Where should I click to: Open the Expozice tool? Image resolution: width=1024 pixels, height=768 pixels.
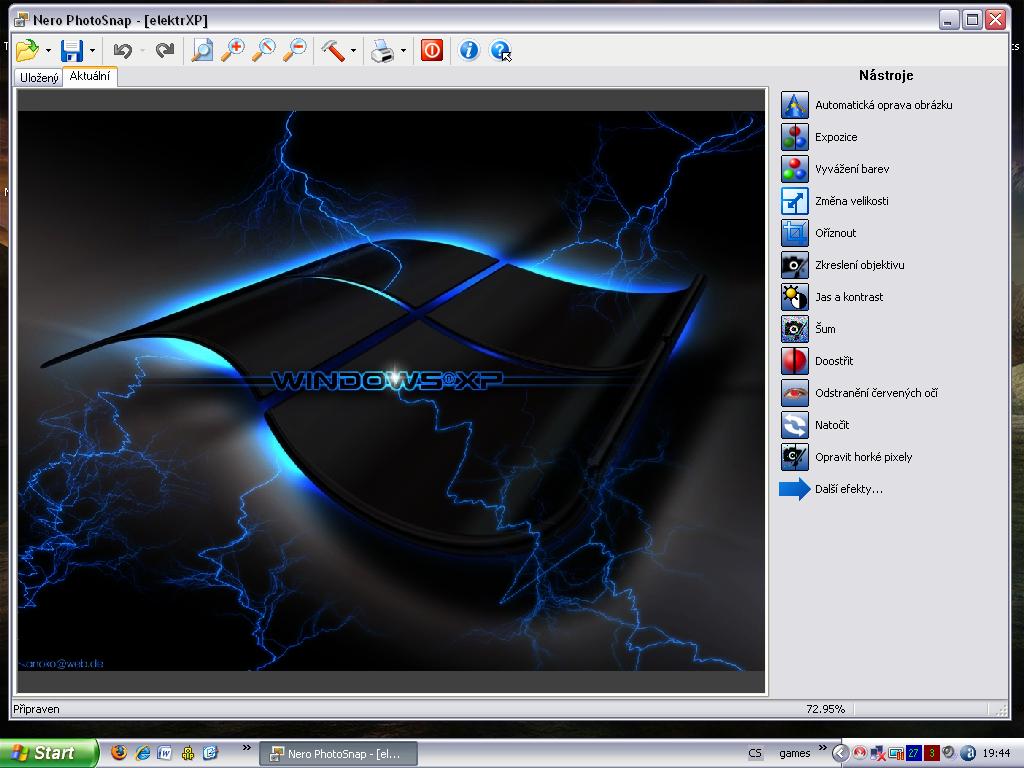820,137
